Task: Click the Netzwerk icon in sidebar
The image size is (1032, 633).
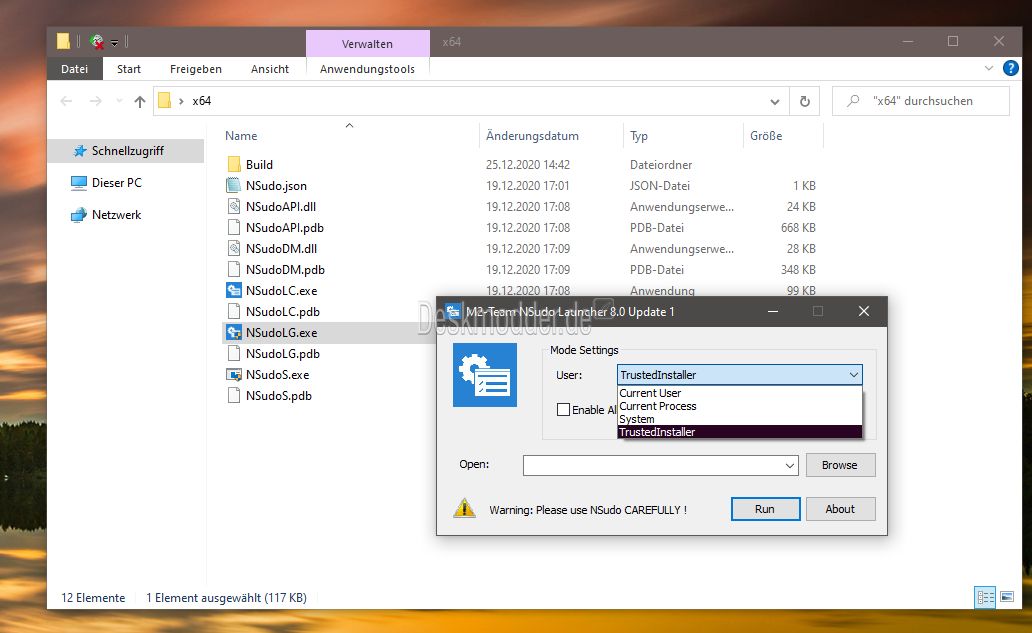Action: (x=79, y=215)
